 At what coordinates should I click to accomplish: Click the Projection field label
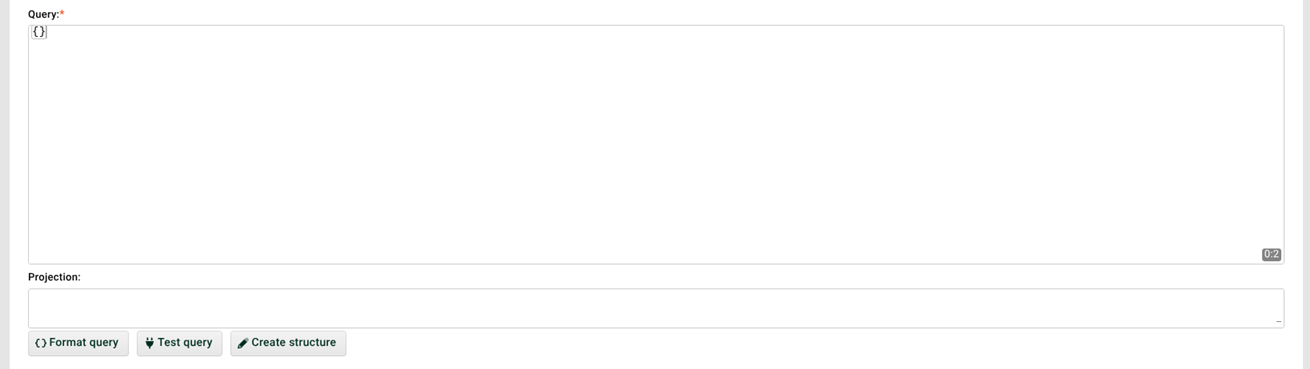[54, 277]
